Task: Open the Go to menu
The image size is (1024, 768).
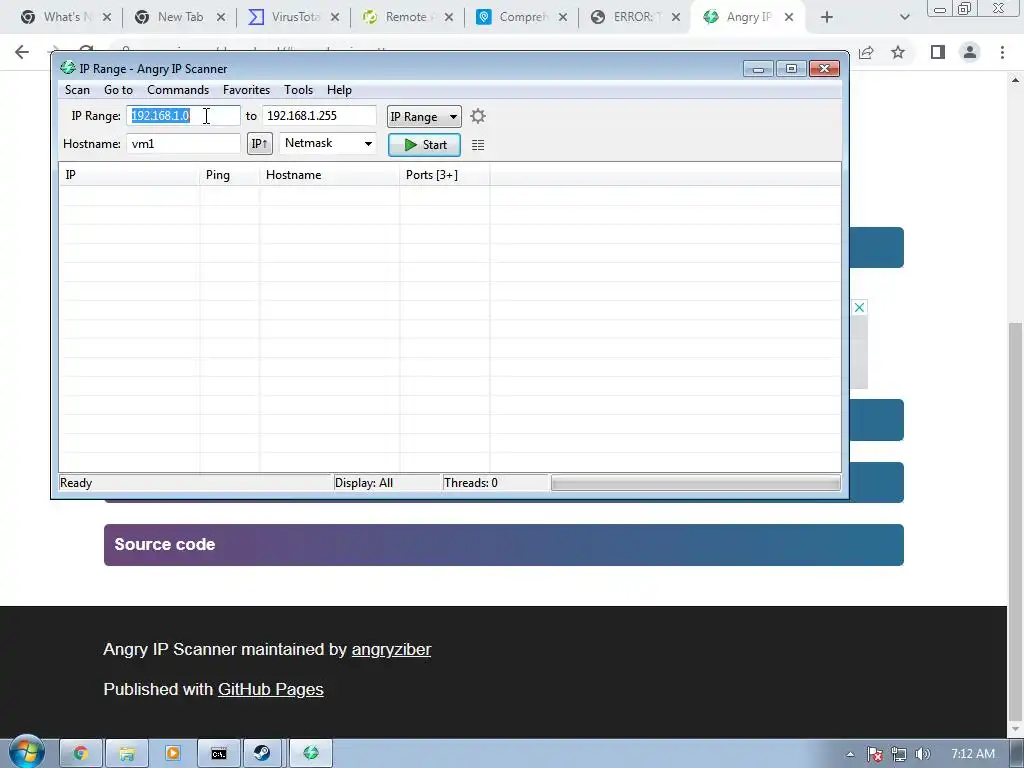Action: 118,90
